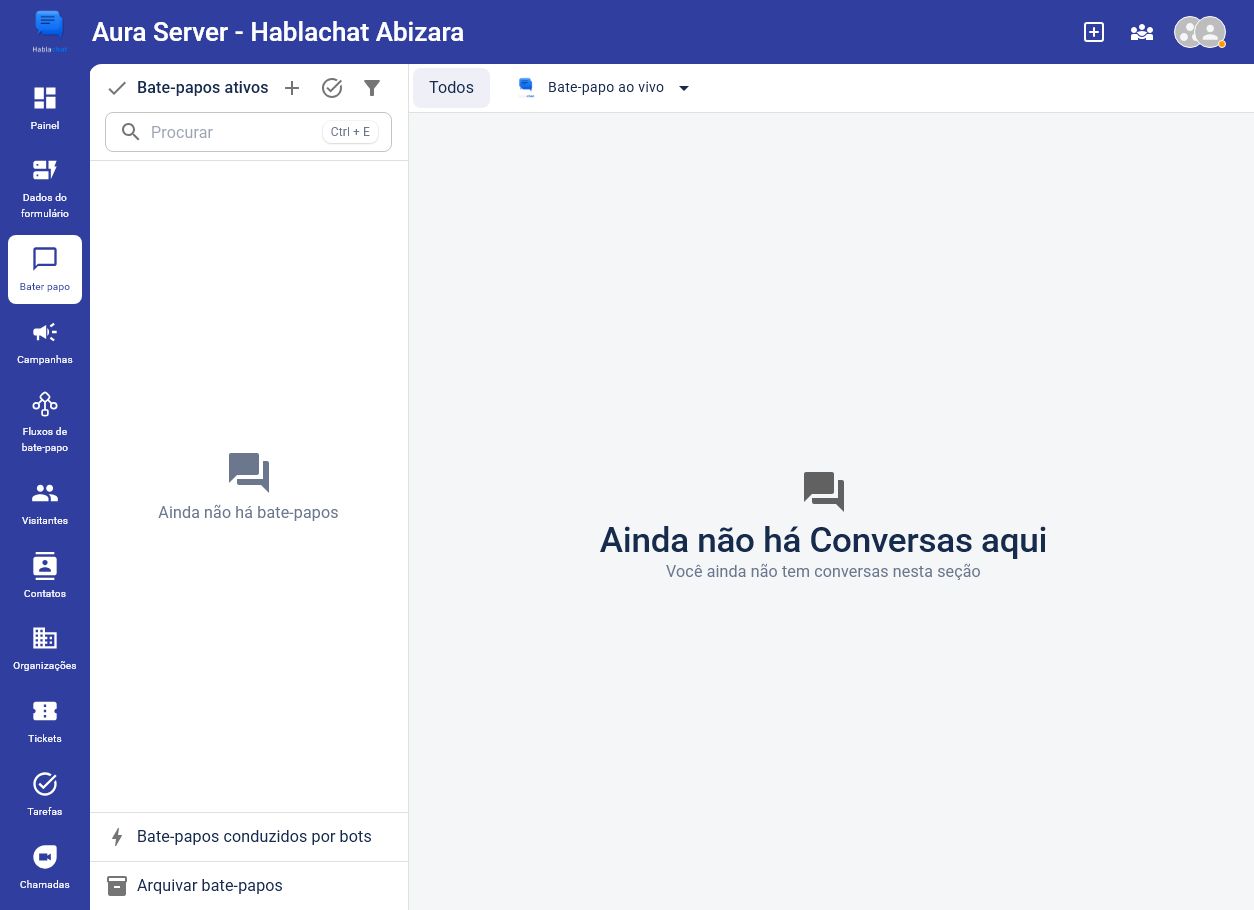Open Contatos in the sidebar

45,576
